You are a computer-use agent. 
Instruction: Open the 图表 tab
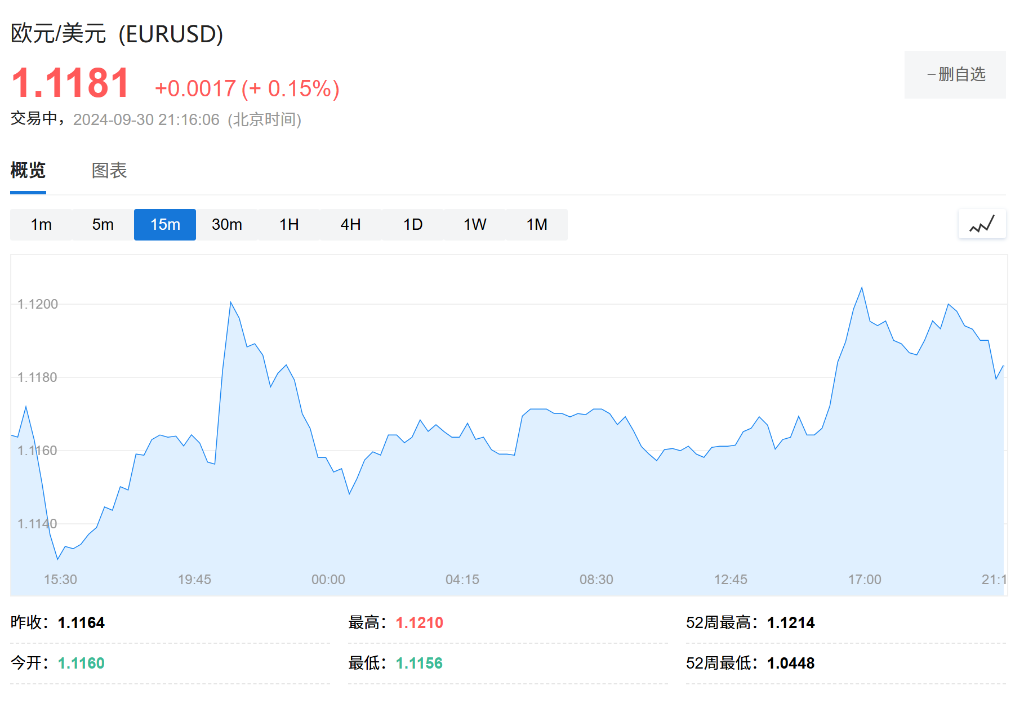[x=109, y=170]
